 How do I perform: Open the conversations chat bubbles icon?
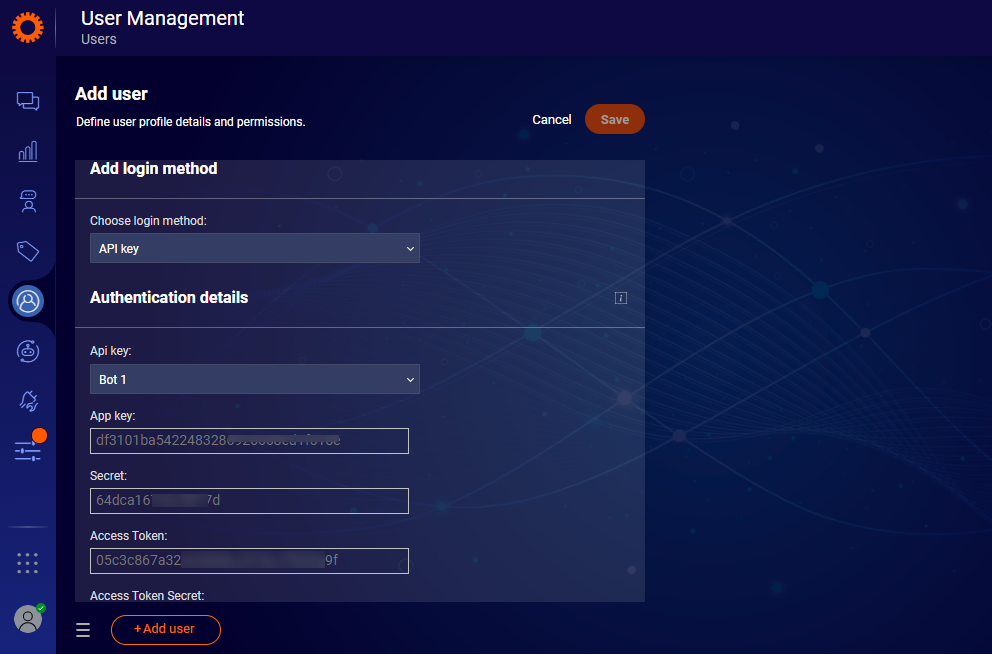tap(28, 101)
